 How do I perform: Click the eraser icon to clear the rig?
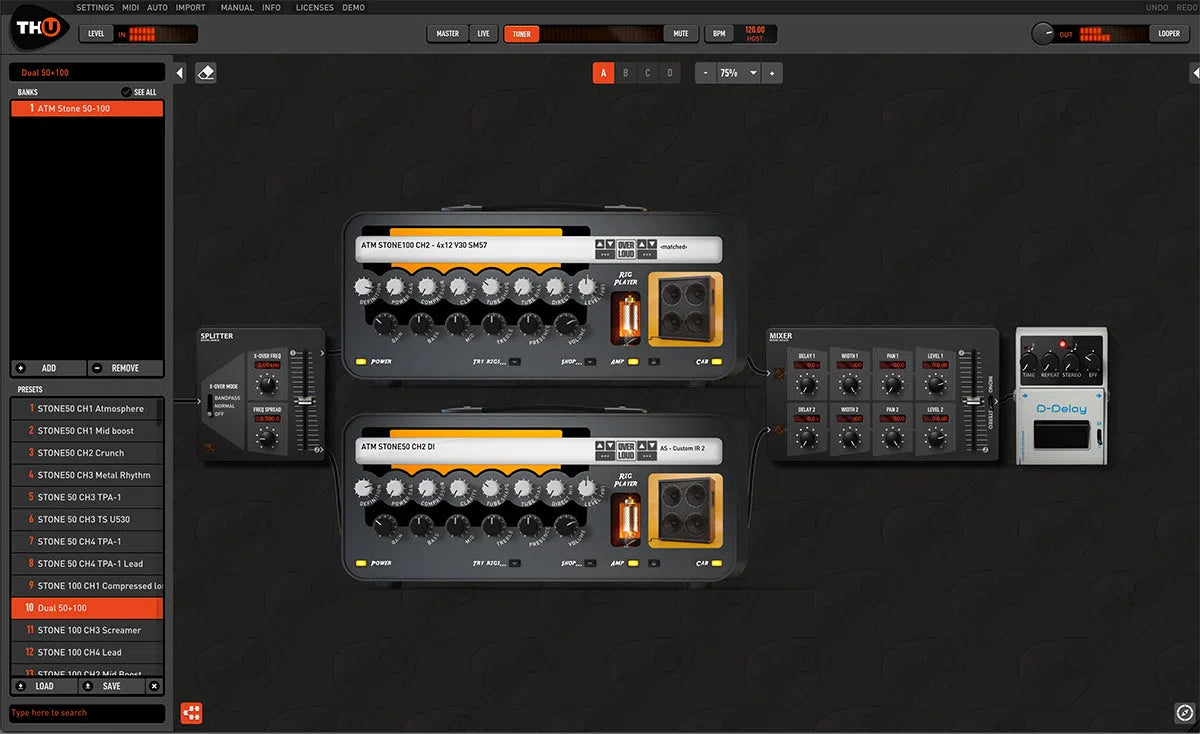pos(205,73)
